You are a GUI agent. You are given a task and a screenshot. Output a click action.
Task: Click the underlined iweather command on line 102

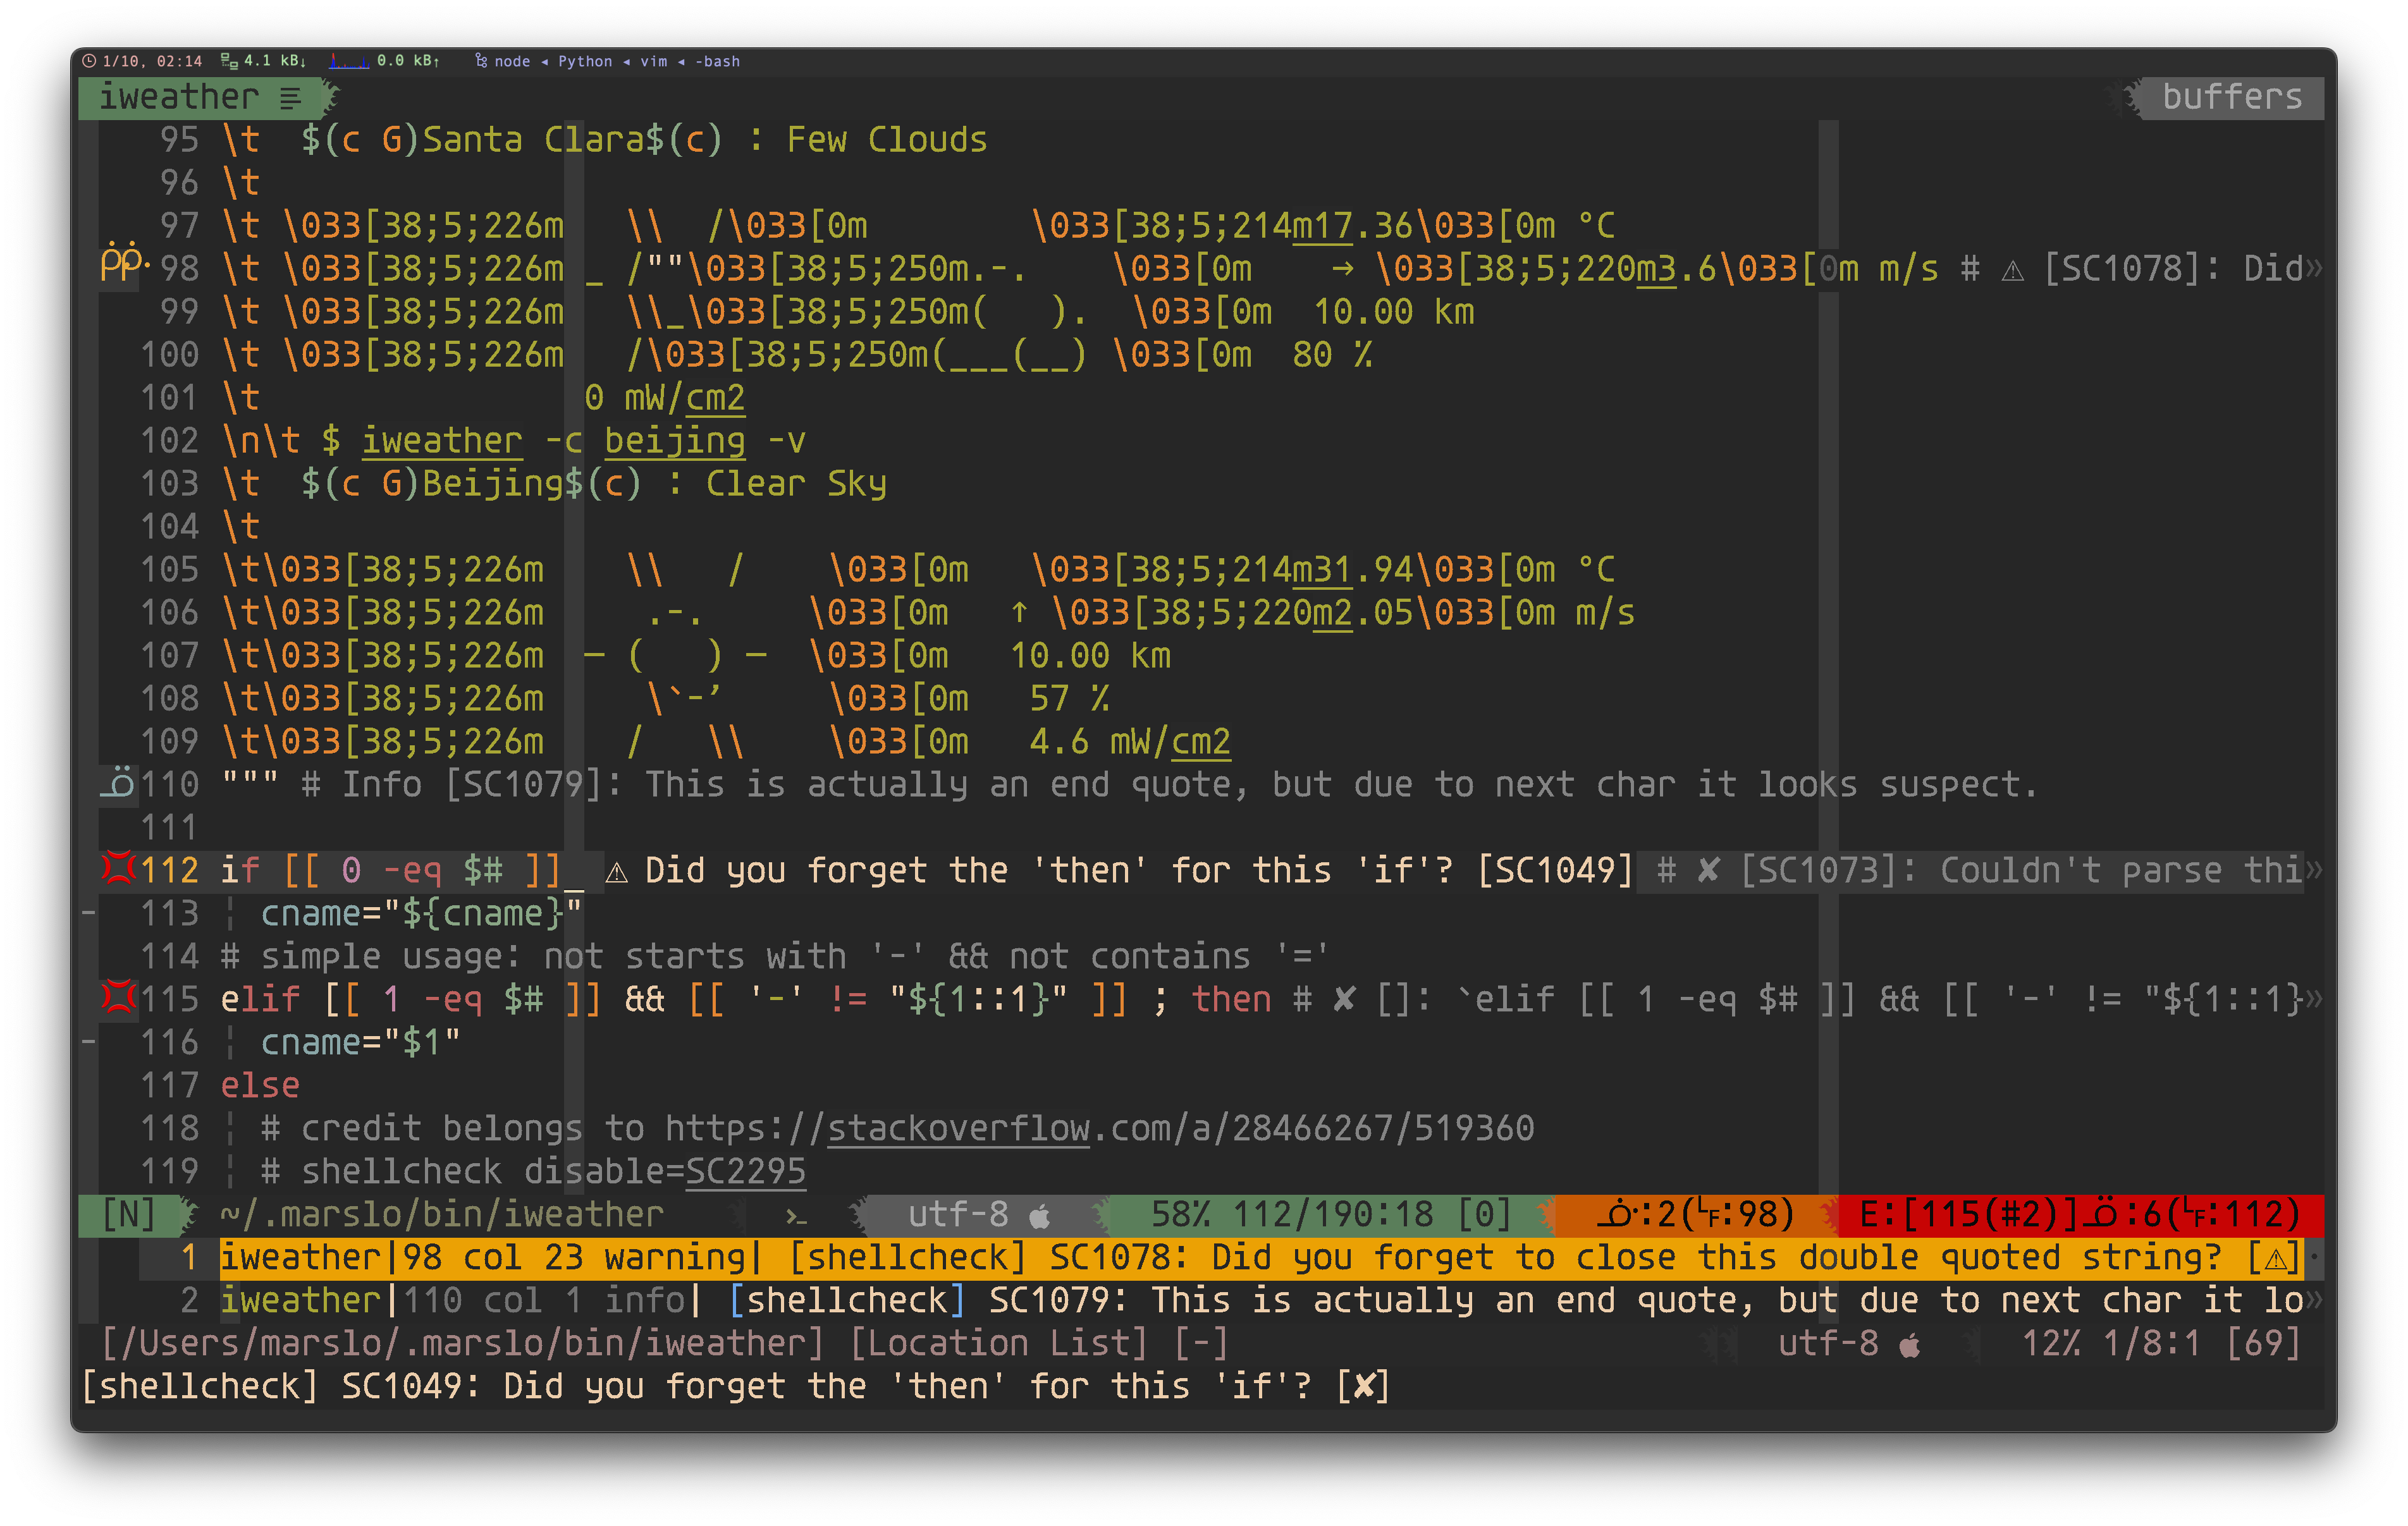point(442,441)
